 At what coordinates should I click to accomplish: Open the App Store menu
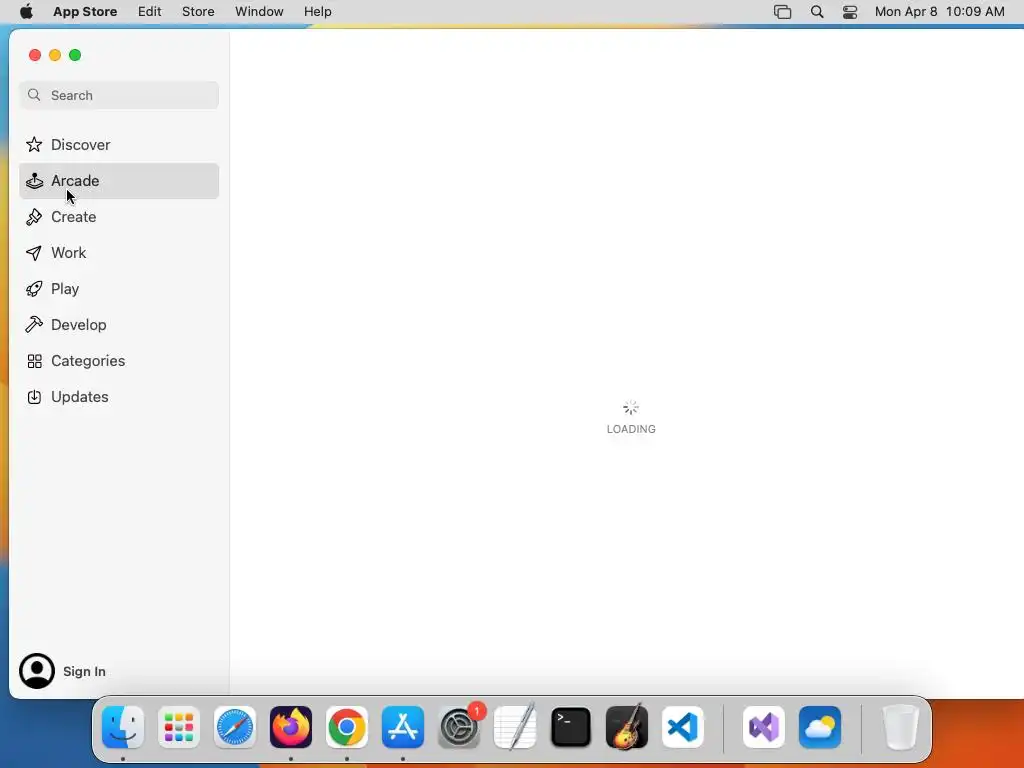(x=85, y=12)
